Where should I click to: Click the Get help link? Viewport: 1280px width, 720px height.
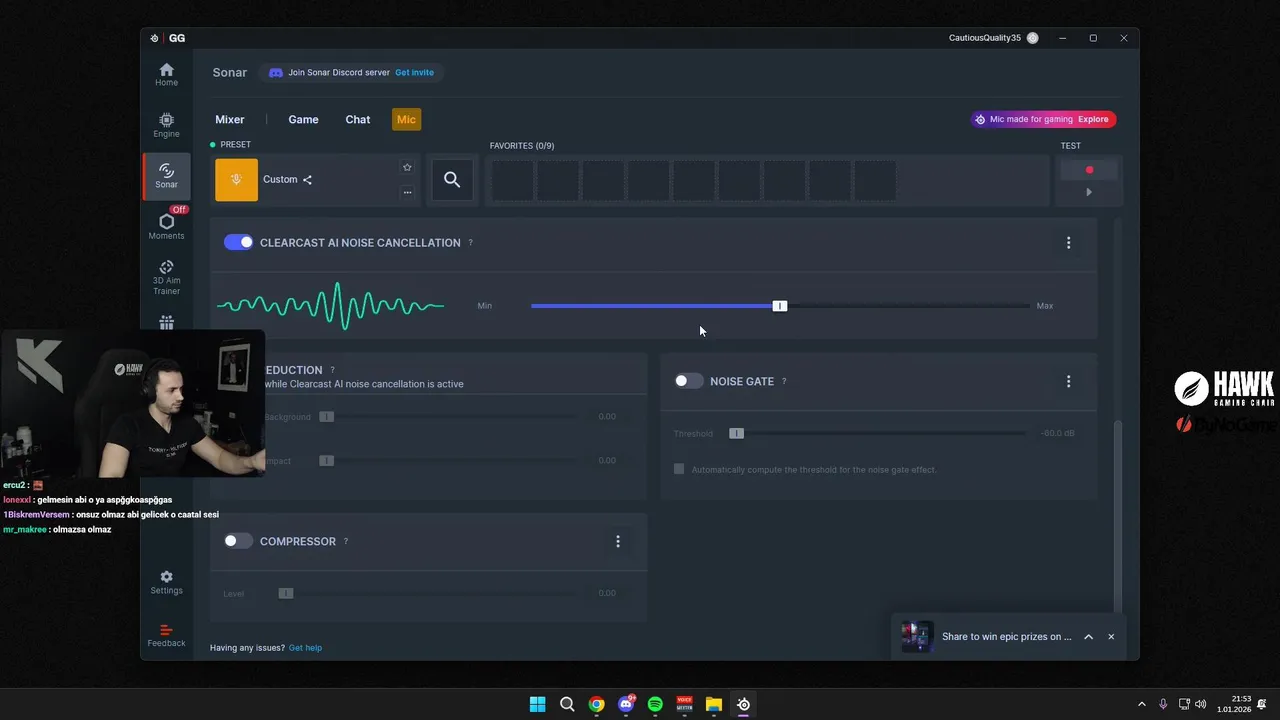pyautogui.click(x=305, y=648)
